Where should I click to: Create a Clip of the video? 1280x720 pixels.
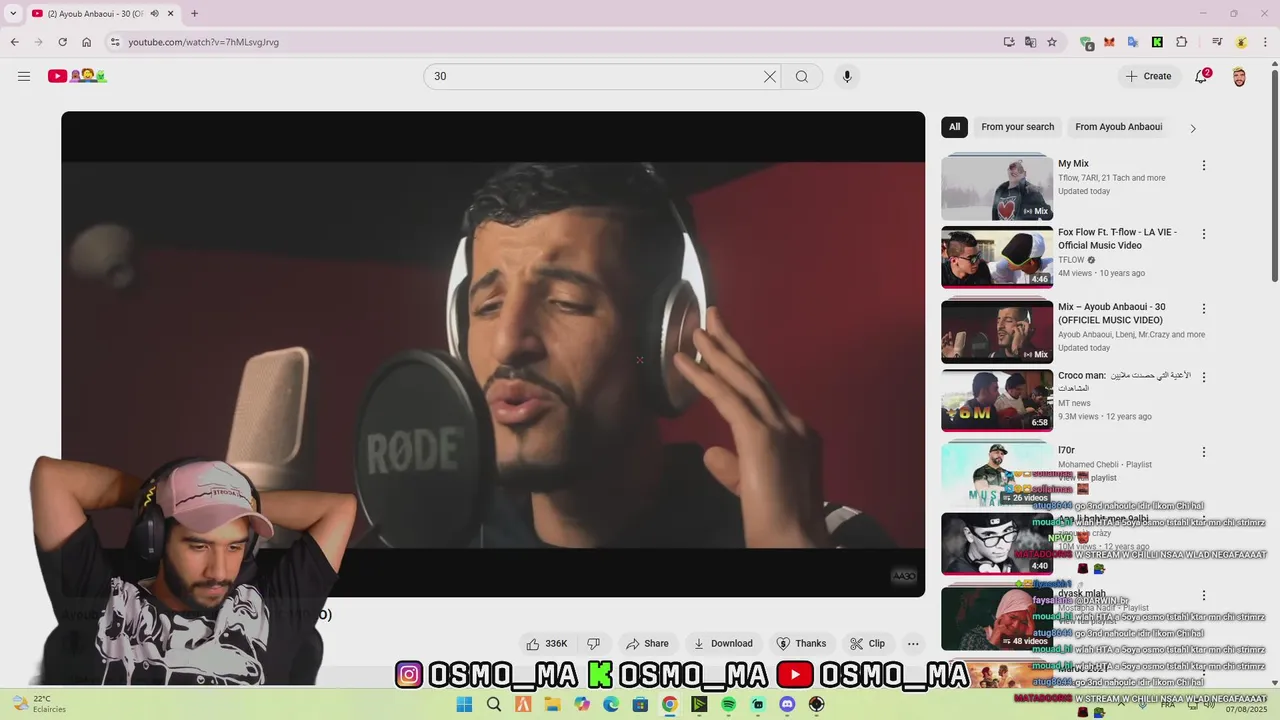(867, 643)
